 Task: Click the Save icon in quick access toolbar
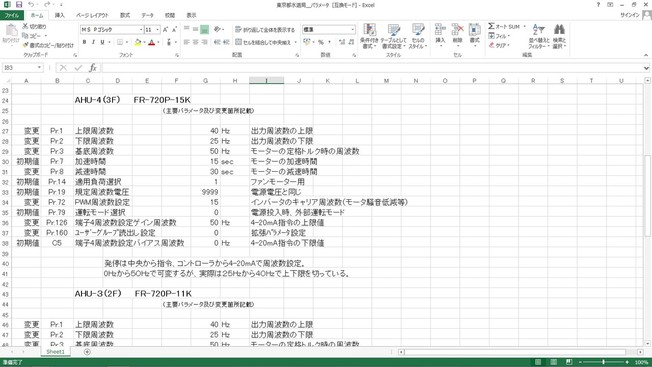[19, 5]
